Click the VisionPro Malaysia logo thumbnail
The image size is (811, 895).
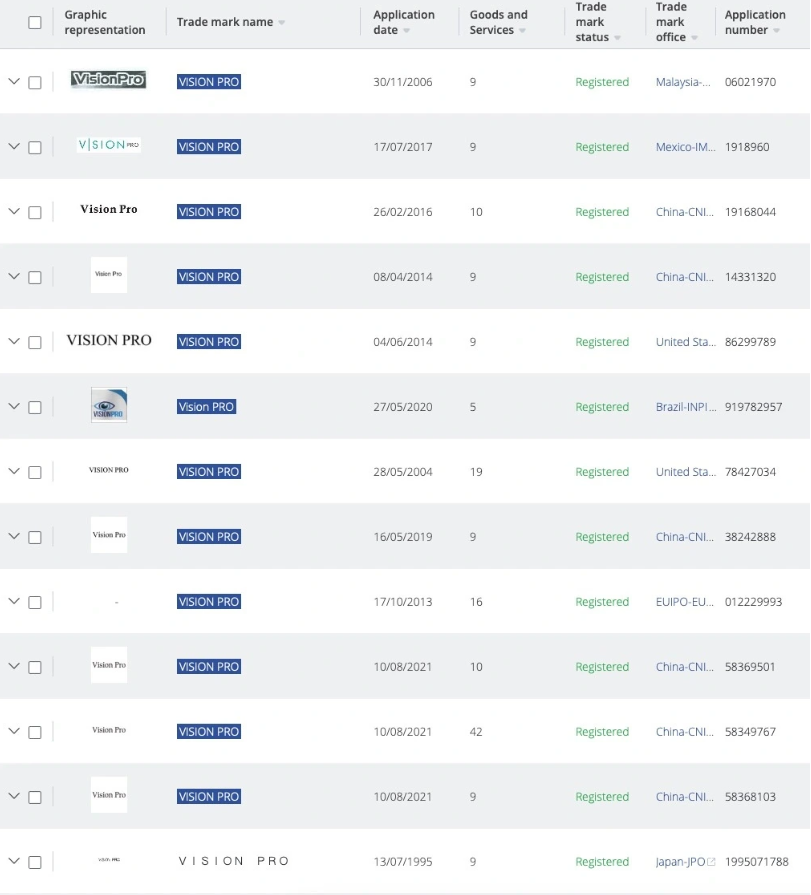pyautogui.click(x=108, y=80)
